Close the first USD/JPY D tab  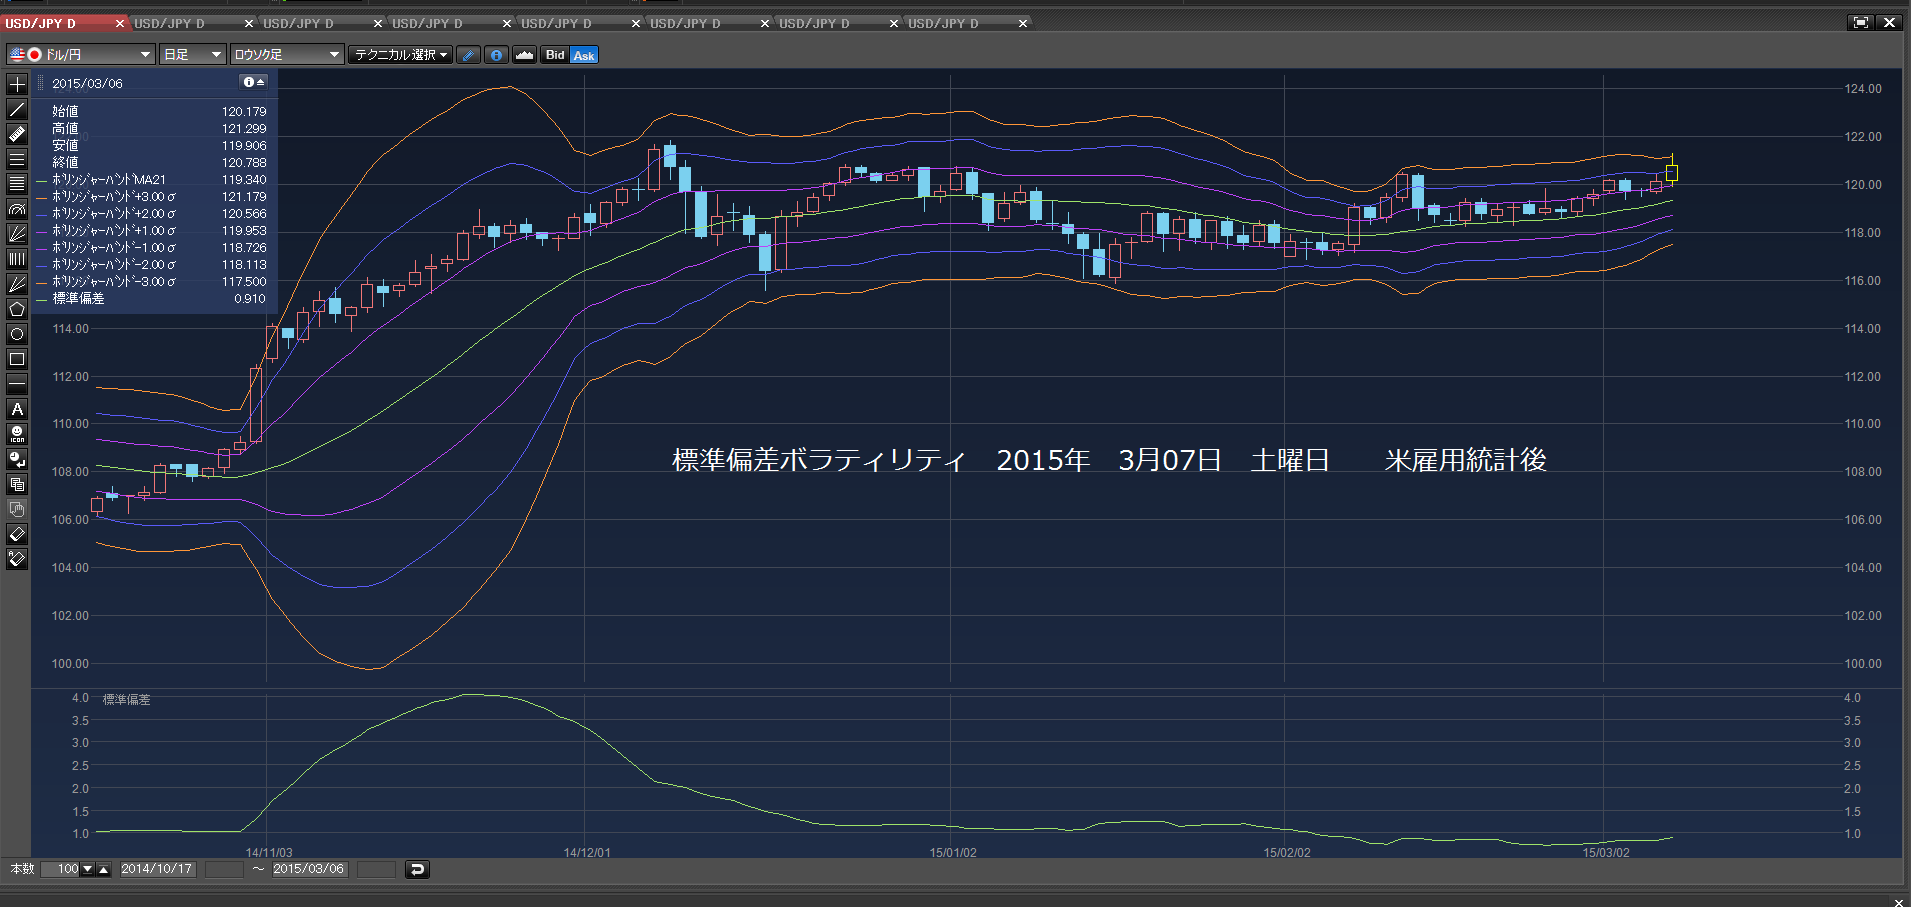pos(120,23)
